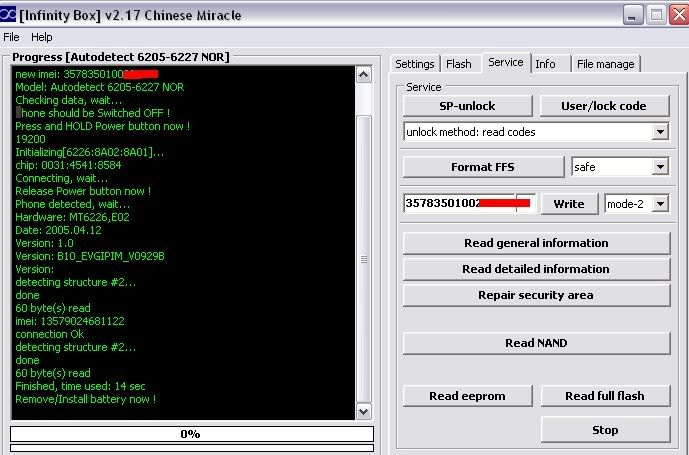
Task: Click the Read full flash button
Action: [605, 396]
